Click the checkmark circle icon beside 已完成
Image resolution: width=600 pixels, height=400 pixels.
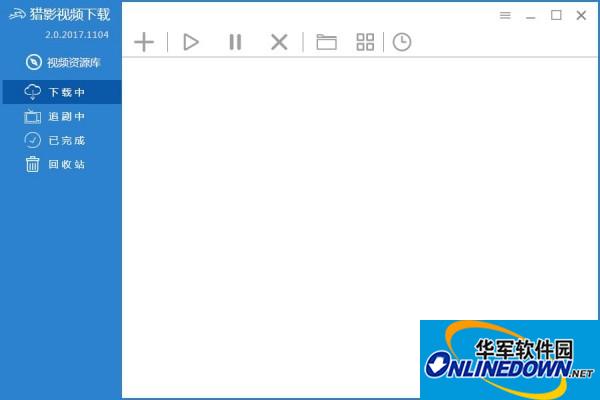pyautogui.click(x=33, y=140)
